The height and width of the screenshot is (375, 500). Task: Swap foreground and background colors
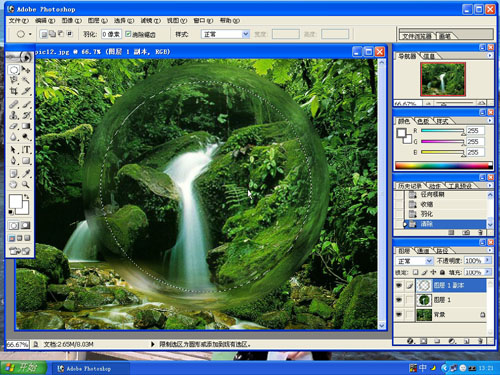coord(27,197)
